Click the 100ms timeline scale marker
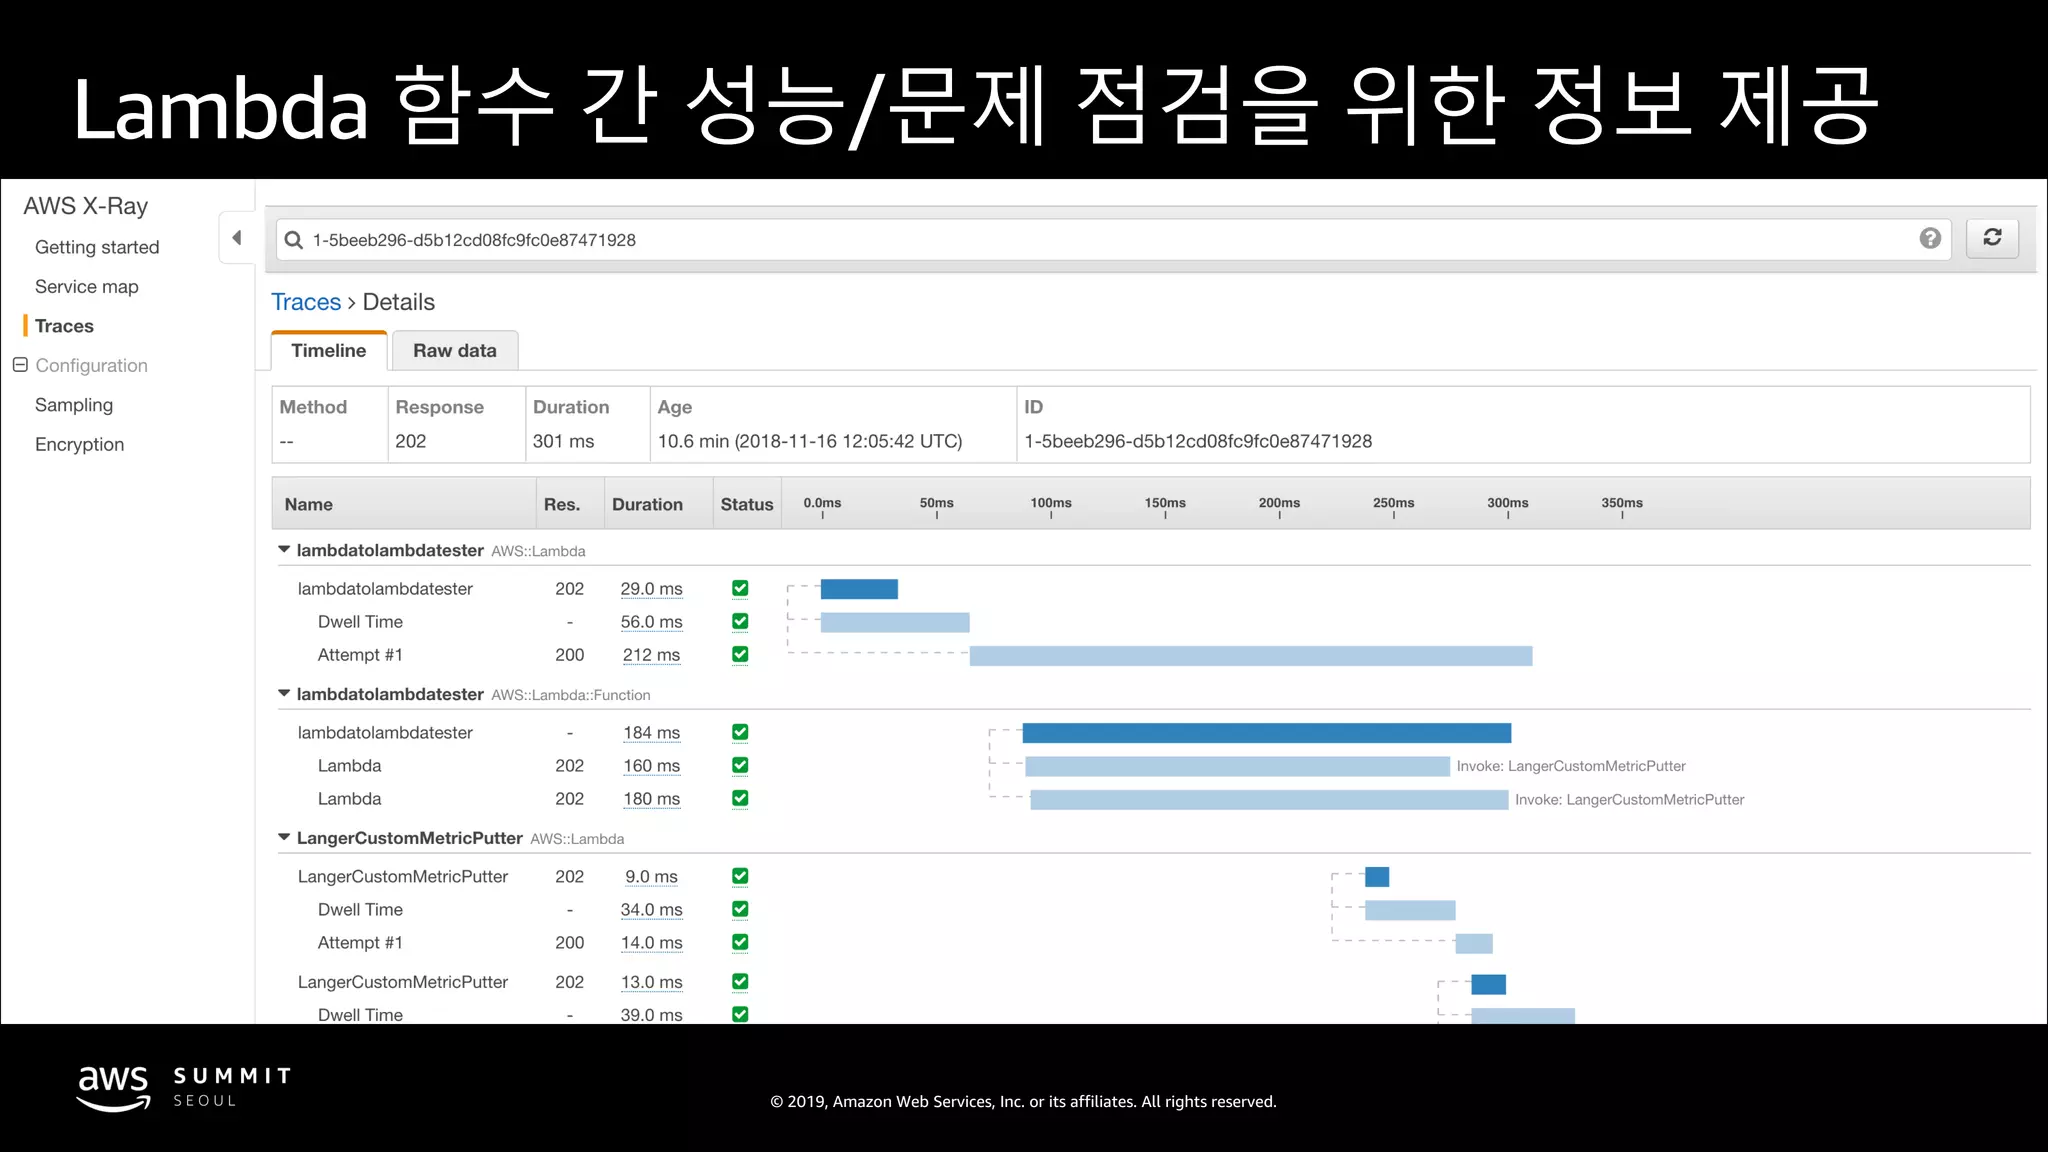The image size is (2048, 1152). click(x=1051, y=503)
